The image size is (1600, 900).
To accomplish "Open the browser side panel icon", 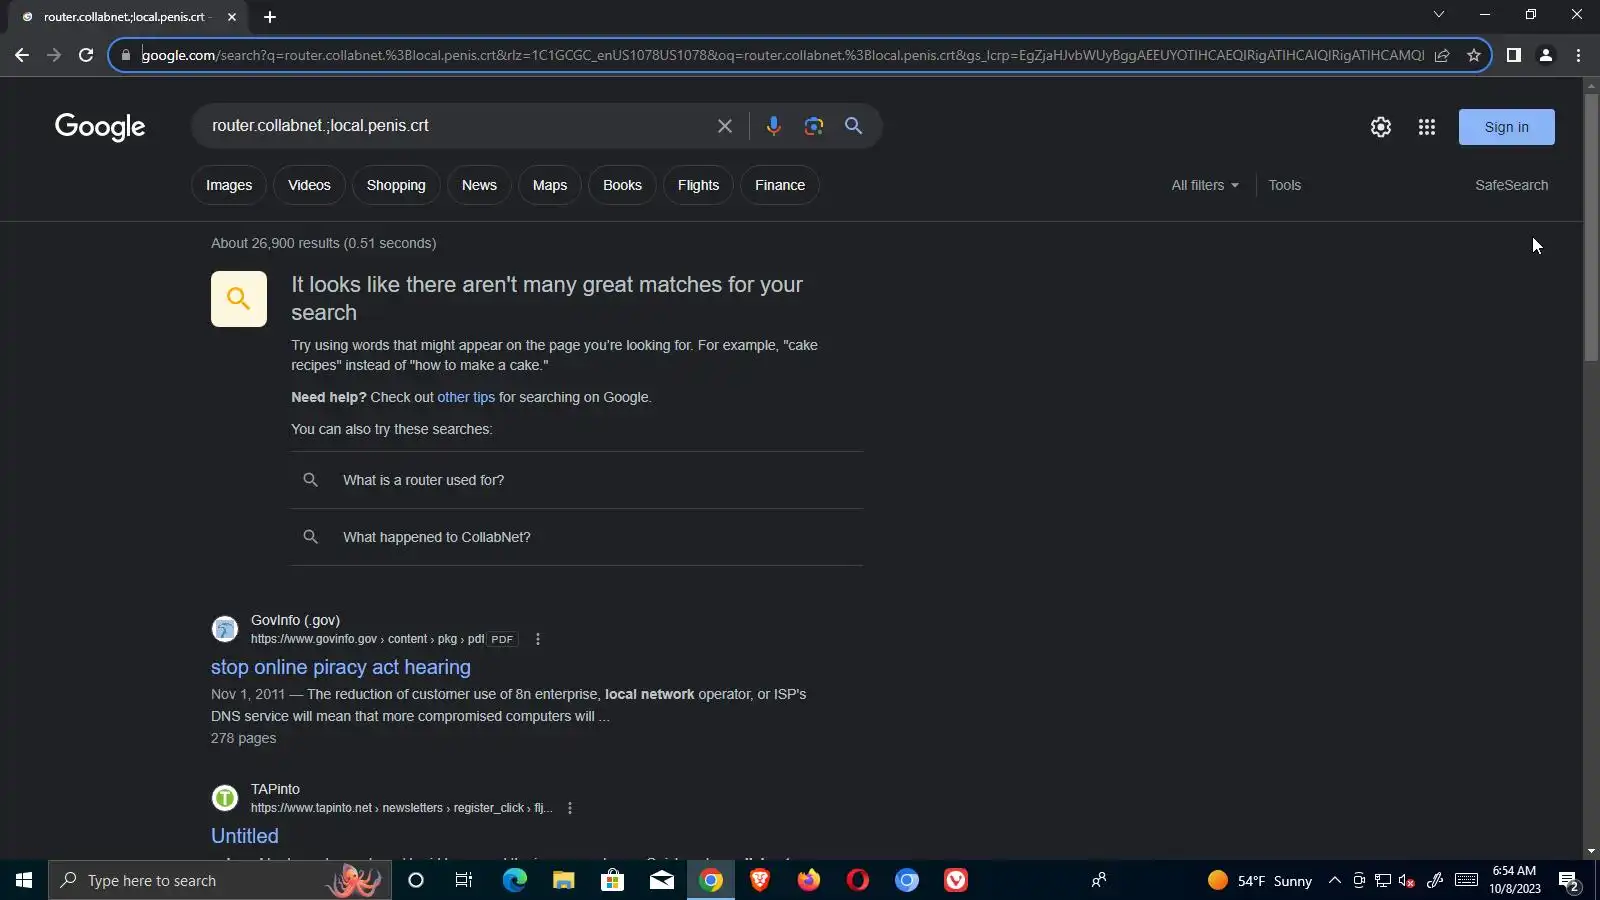I will pos(1514,55).
